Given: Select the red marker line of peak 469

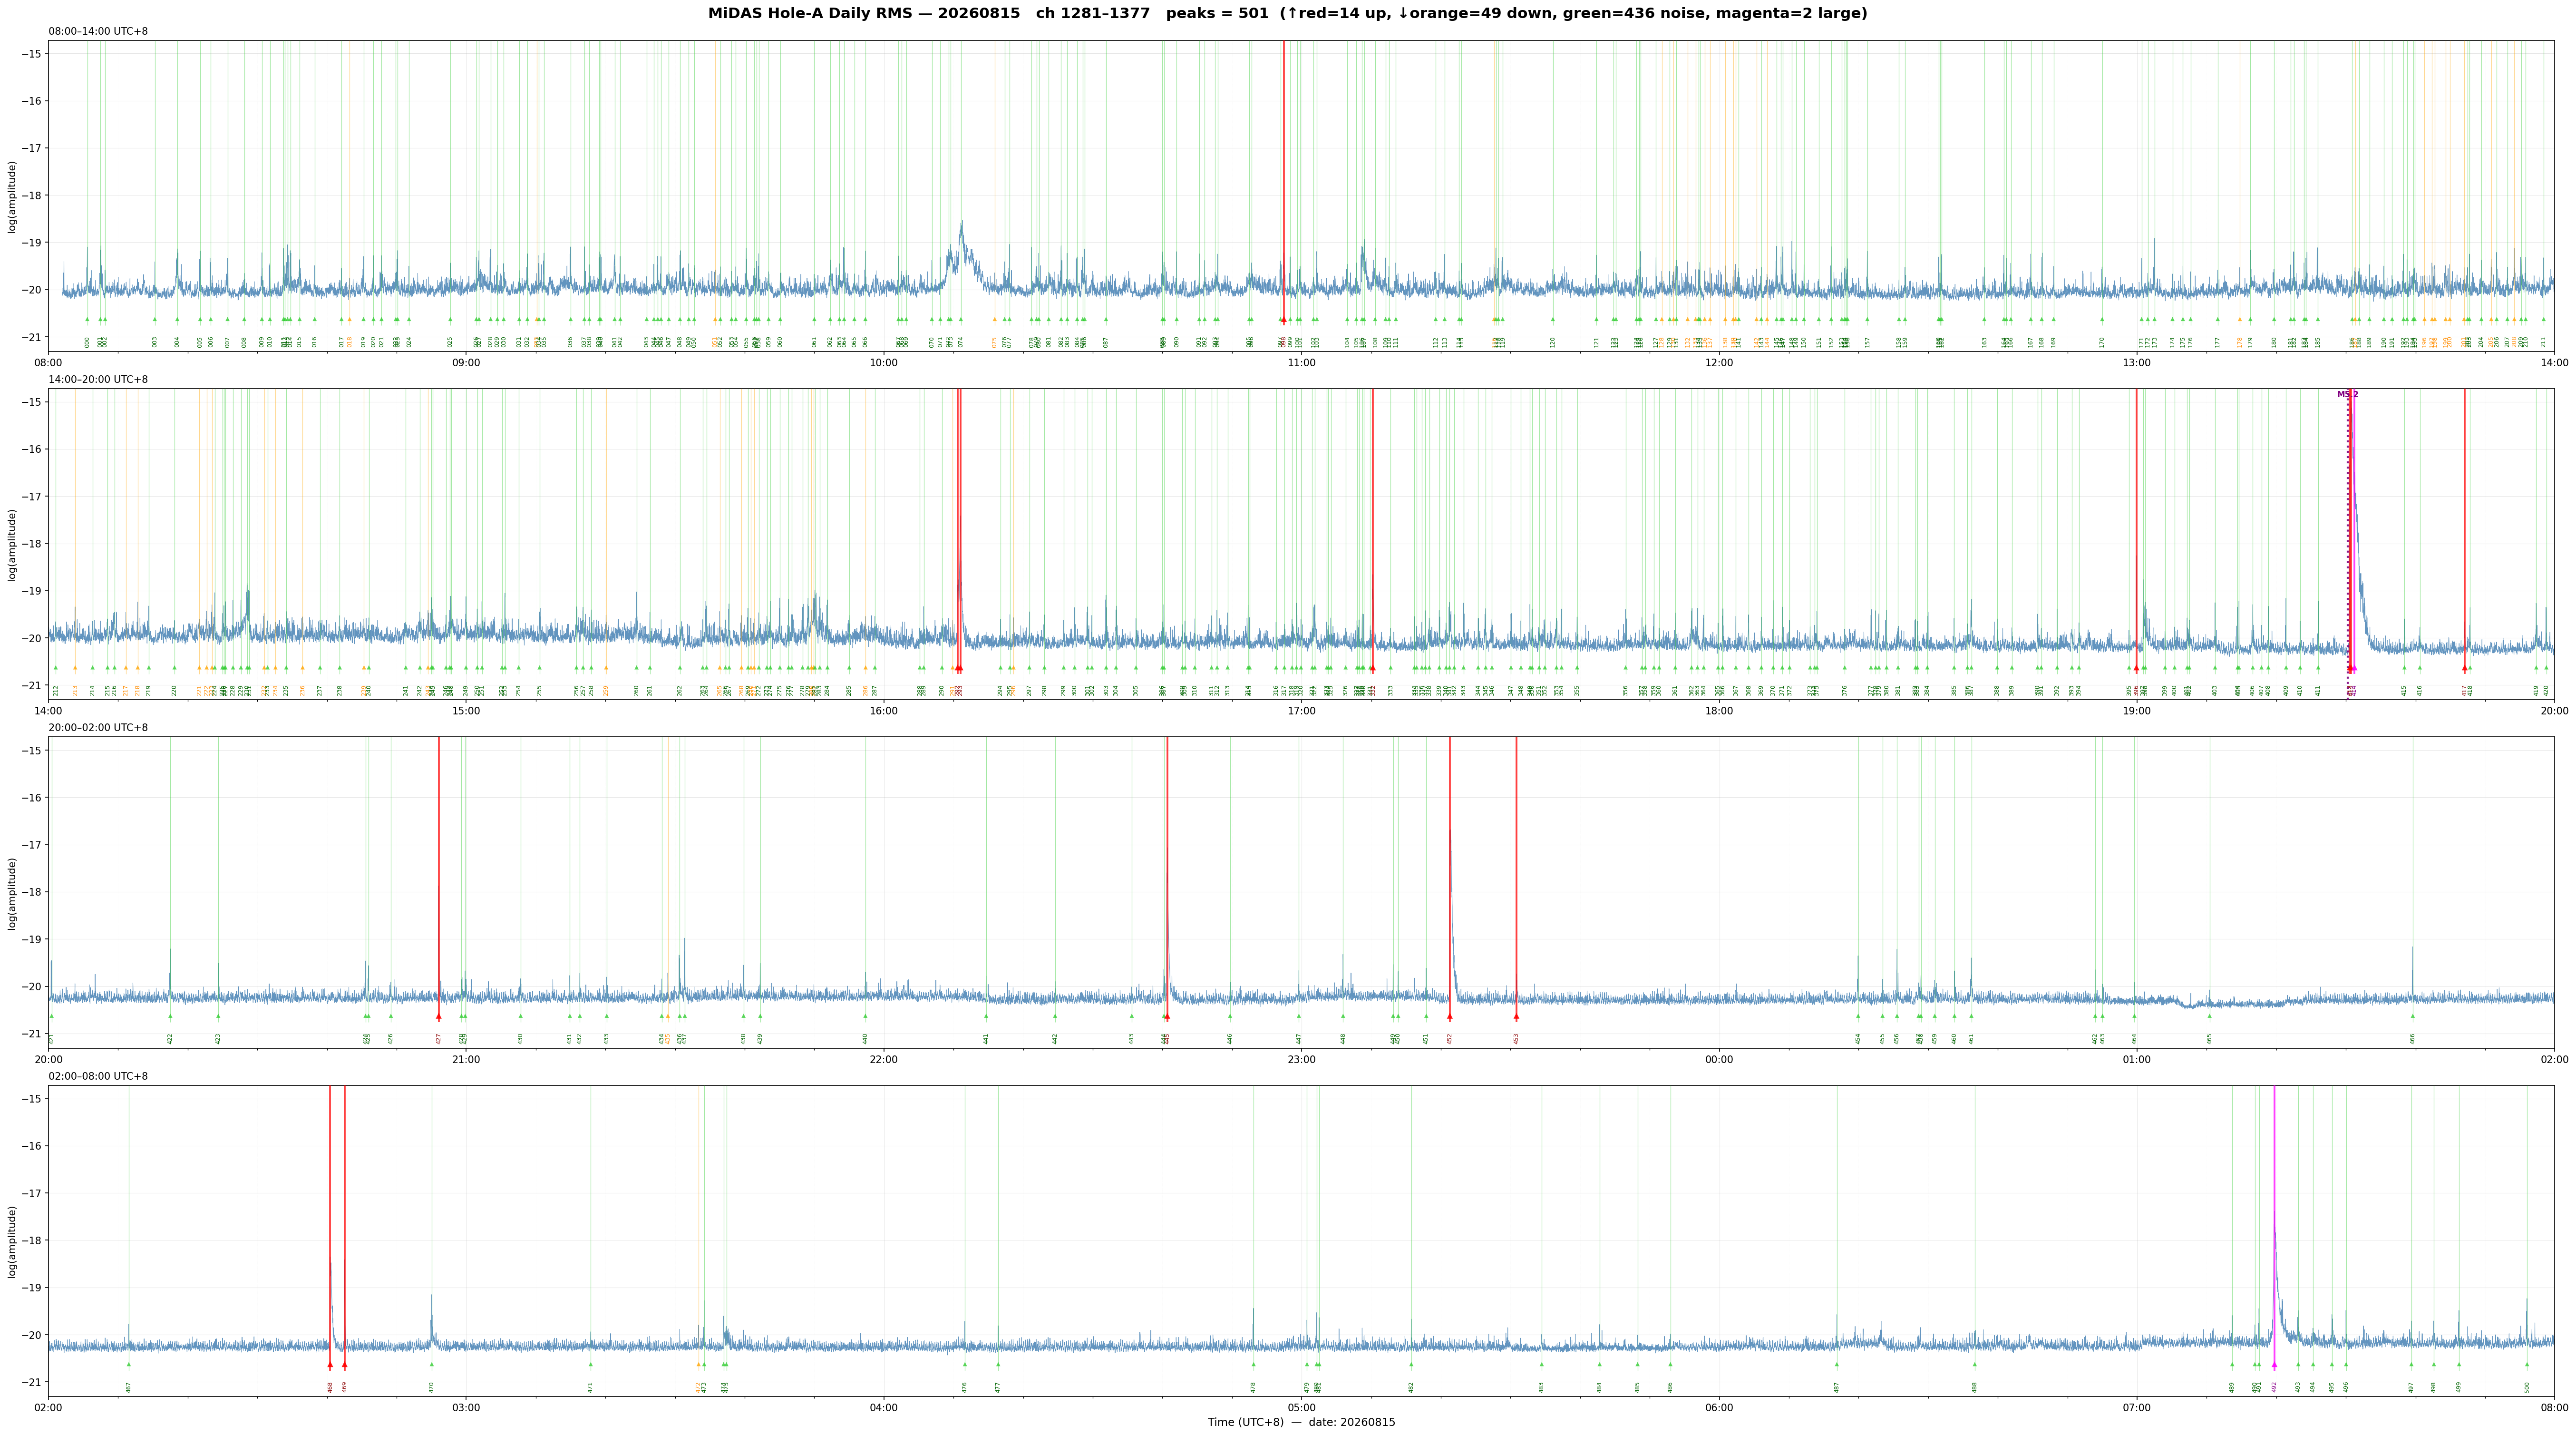Looking at the screenshot, I should [x=344, y=1228].
